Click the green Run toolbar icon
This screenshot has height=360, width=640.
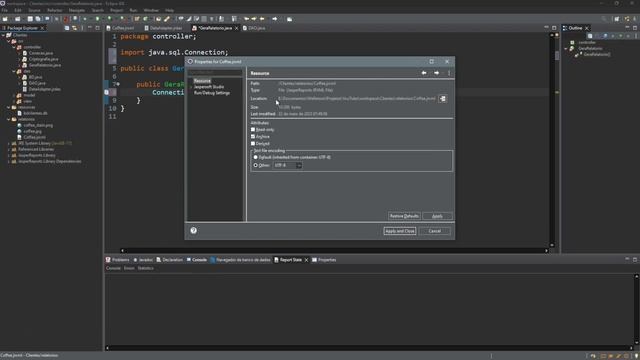tap(98, 19)
